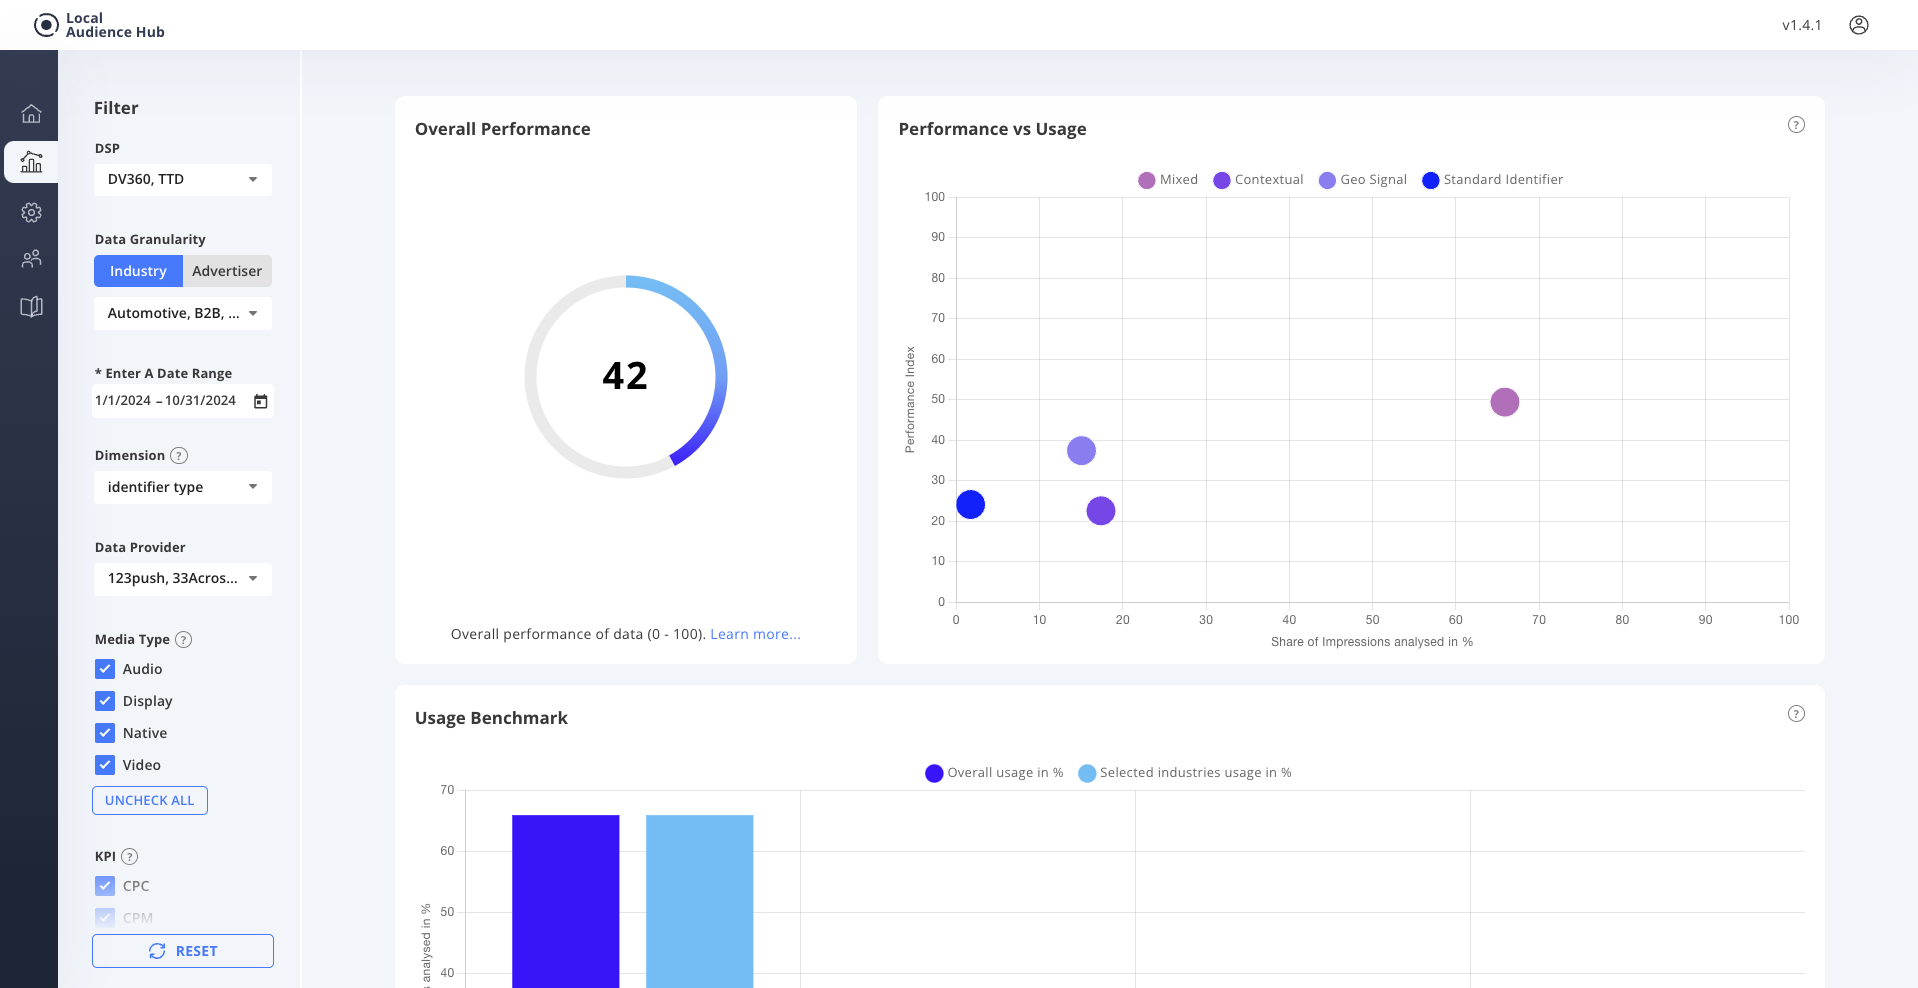Open the calendar date picker icon
This screenshot has width=1918, height=988.
point(261,401)
